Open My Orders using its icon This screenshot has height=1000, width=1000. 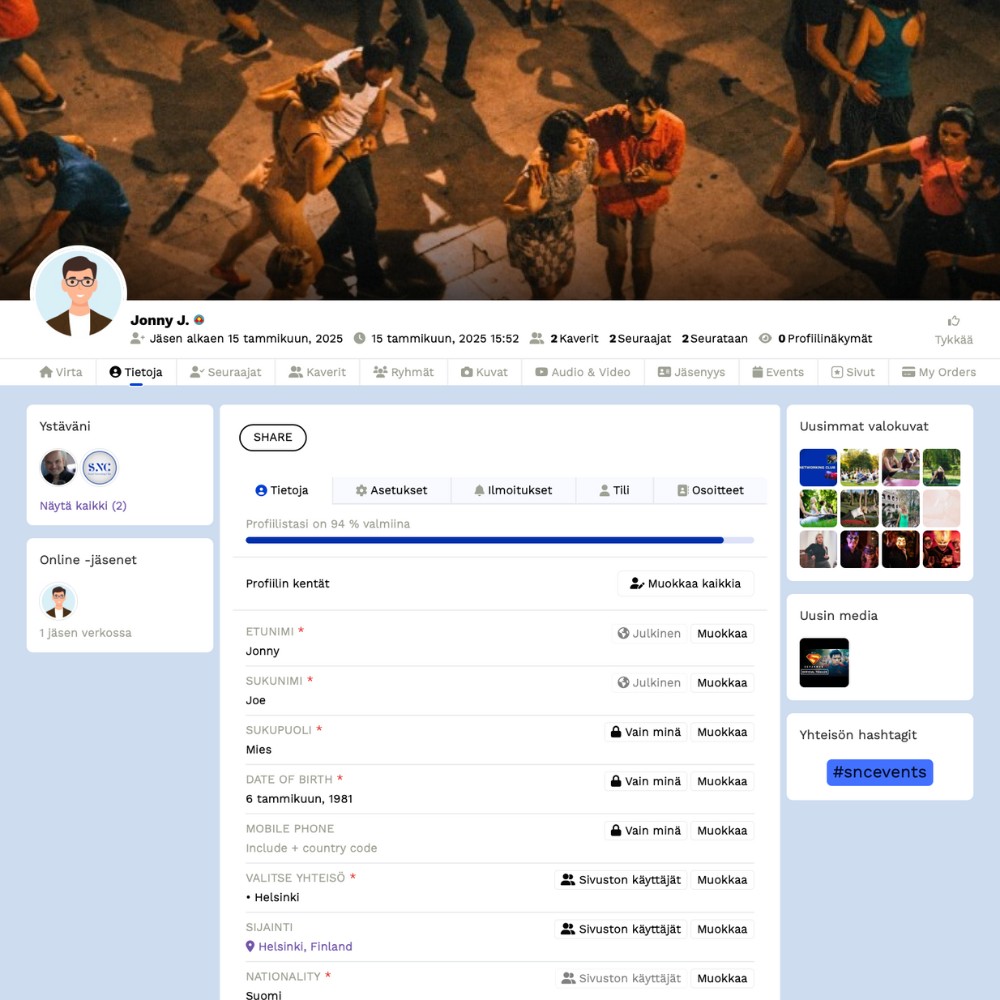907,371
